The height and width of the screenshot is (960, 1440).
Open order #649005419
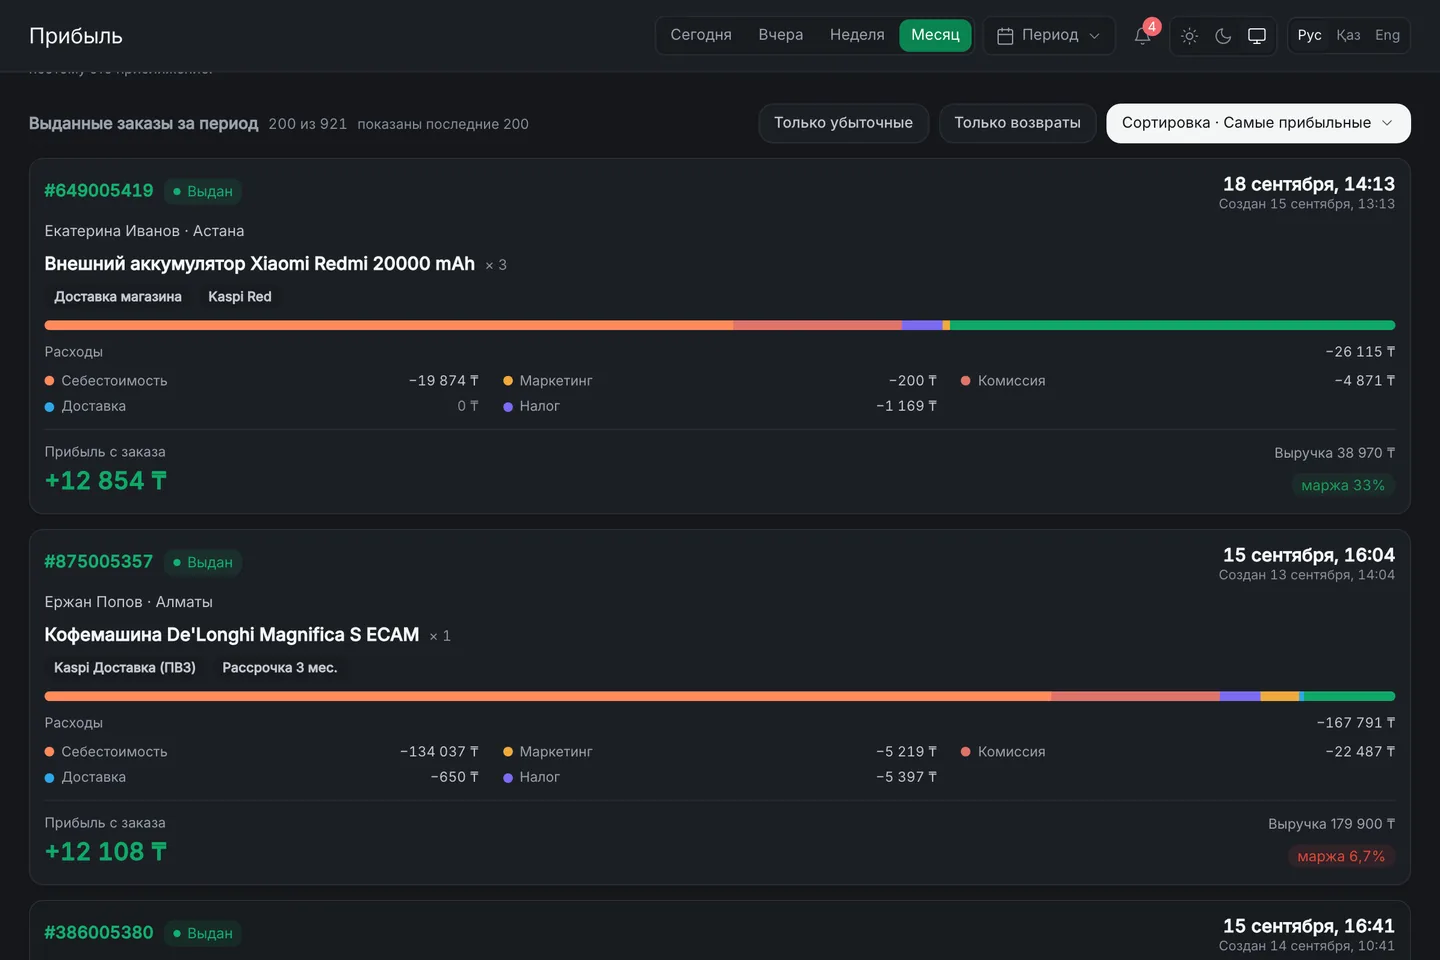pyautogui.click(x=99, y=191)
